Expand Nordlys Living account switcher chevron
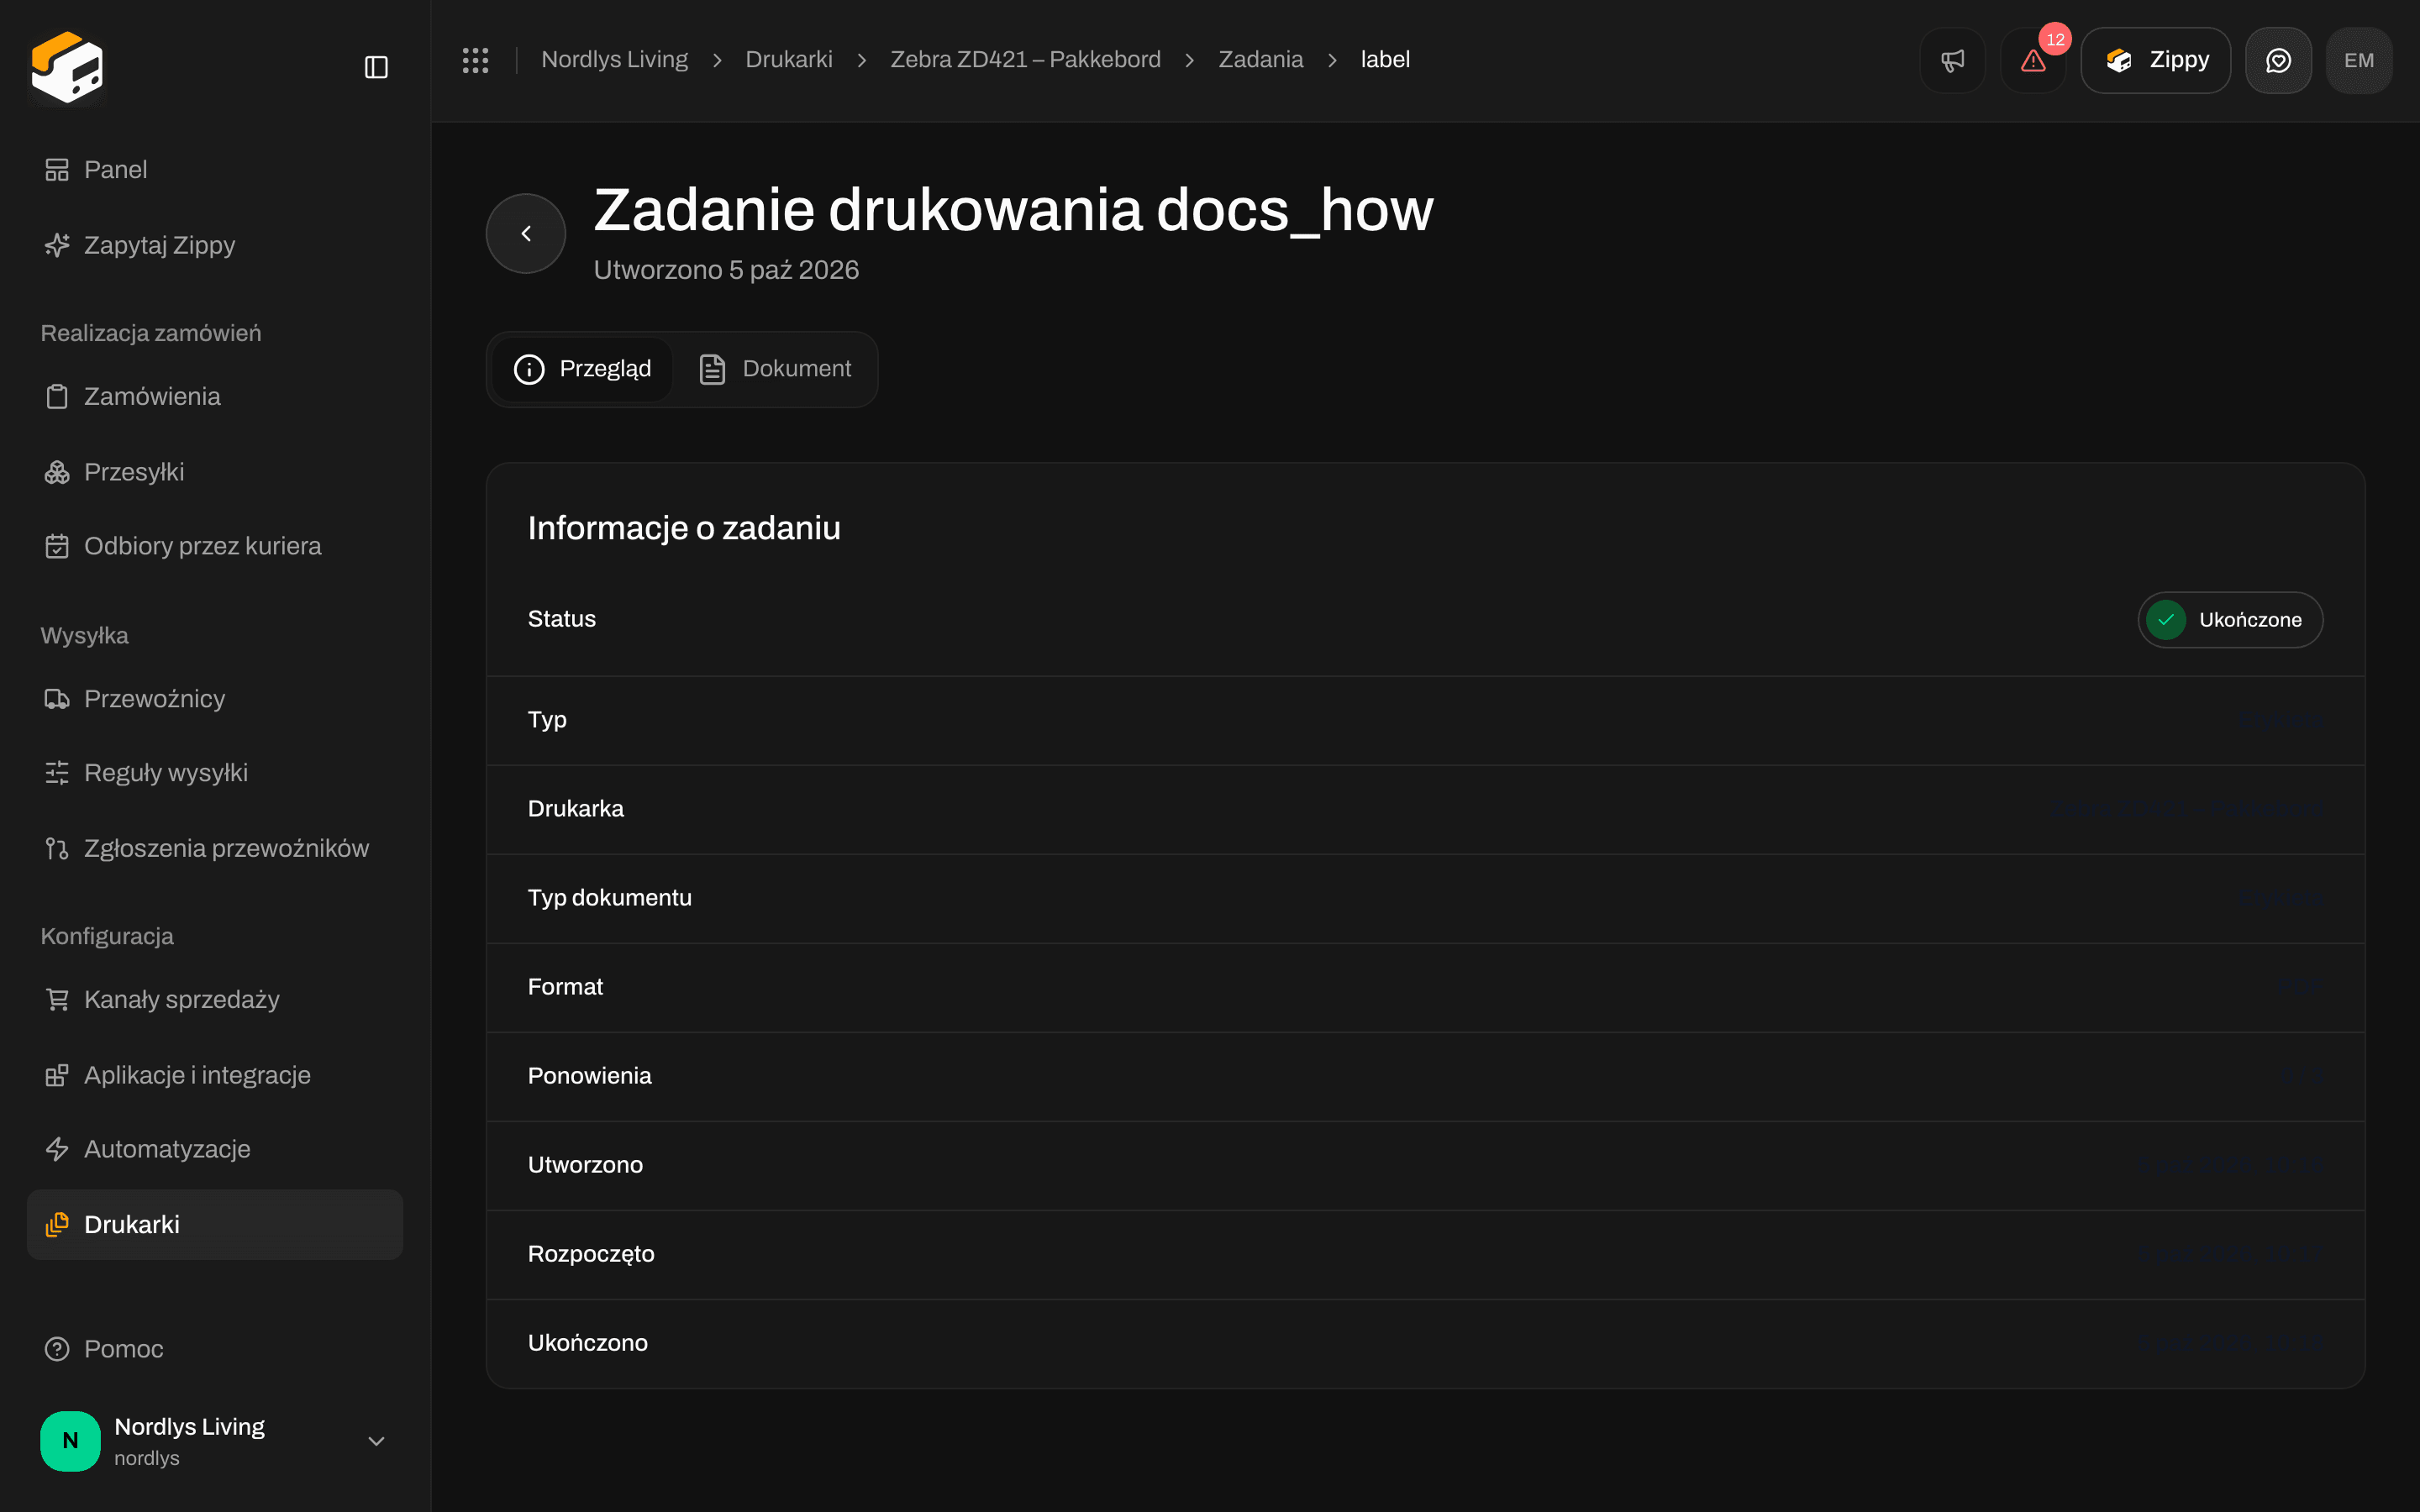 click(376, 1441)
